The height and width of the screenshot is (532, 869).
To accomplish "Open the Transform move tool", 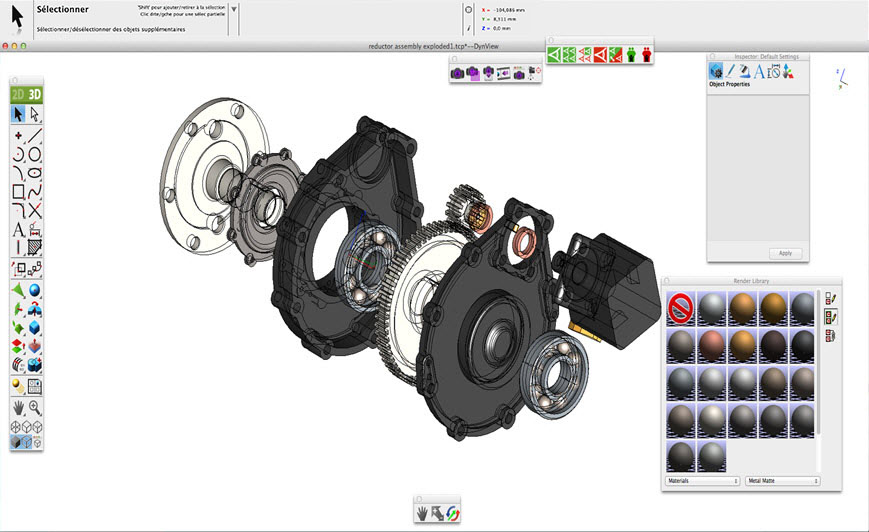I will (18, 269).
